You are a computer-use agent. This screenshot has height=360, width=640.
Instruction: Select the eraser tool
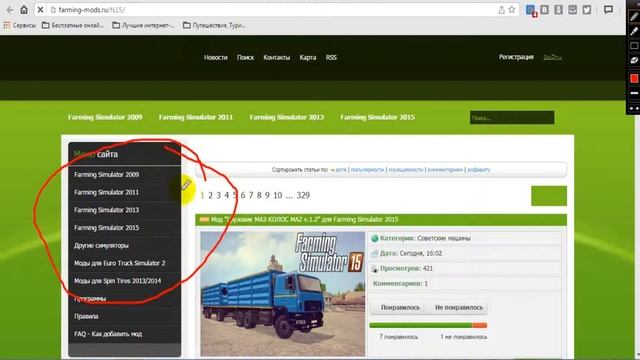click(634, 60)
